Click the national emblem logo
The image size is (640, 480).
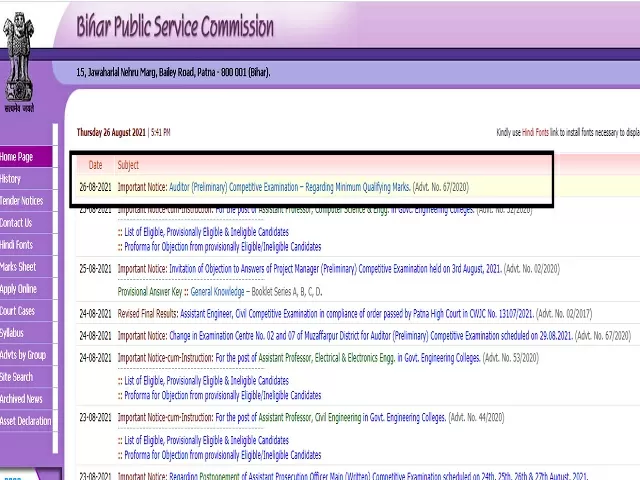point(22,57)
